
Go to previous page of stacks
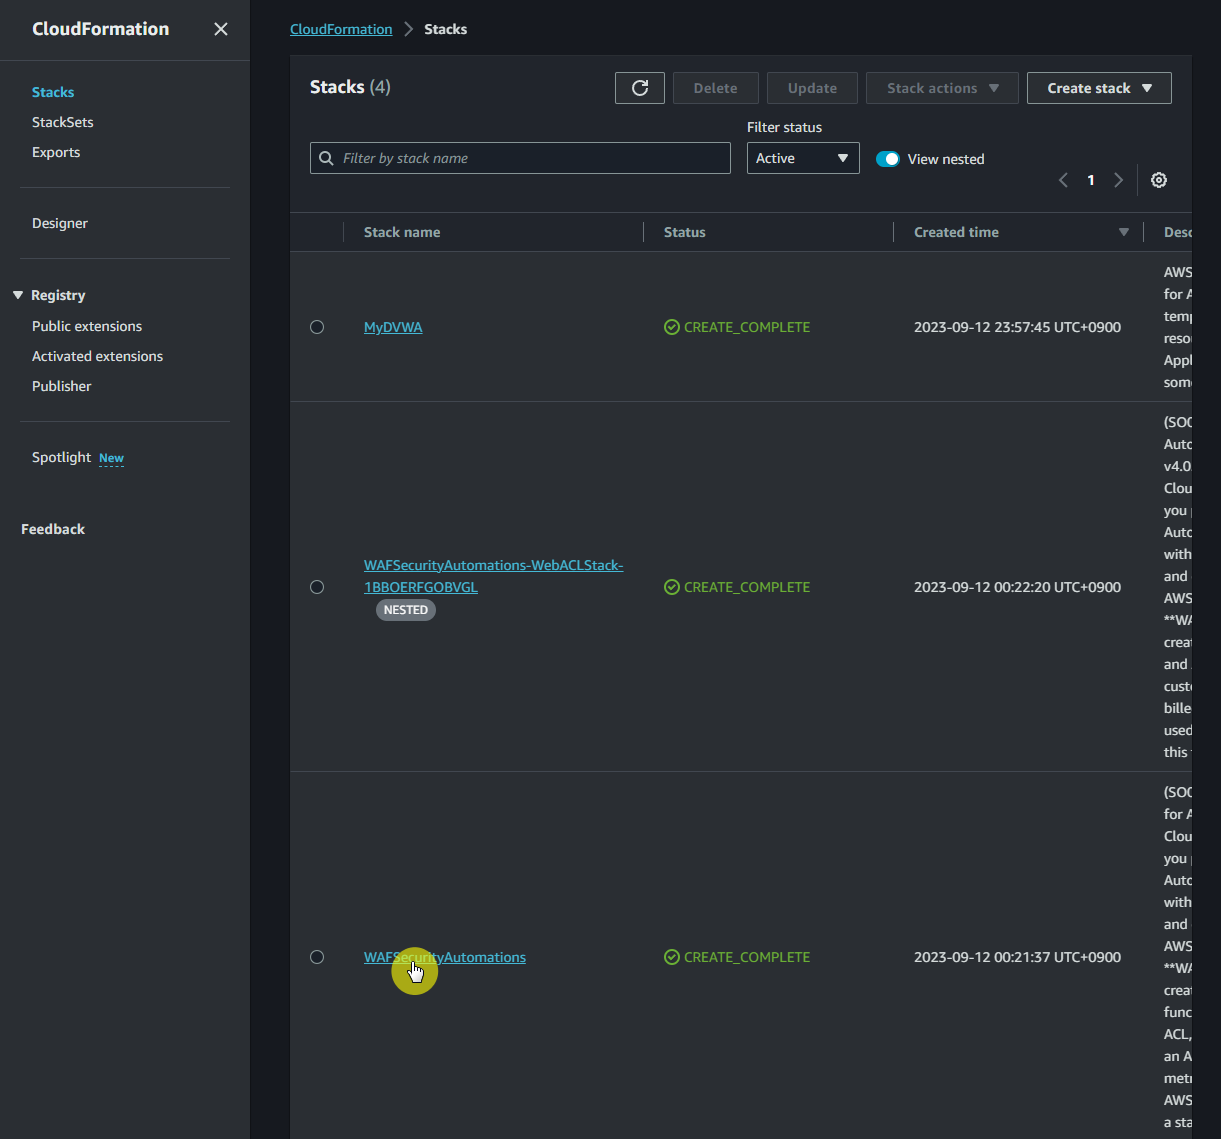click(1063, 180)
